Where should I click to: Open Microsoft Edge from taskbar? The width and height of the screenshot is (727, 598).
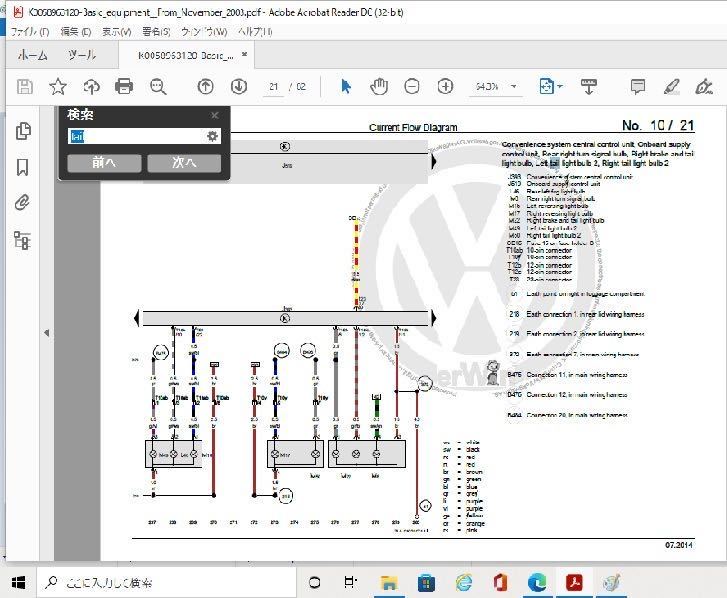click(x=537, y=583)
